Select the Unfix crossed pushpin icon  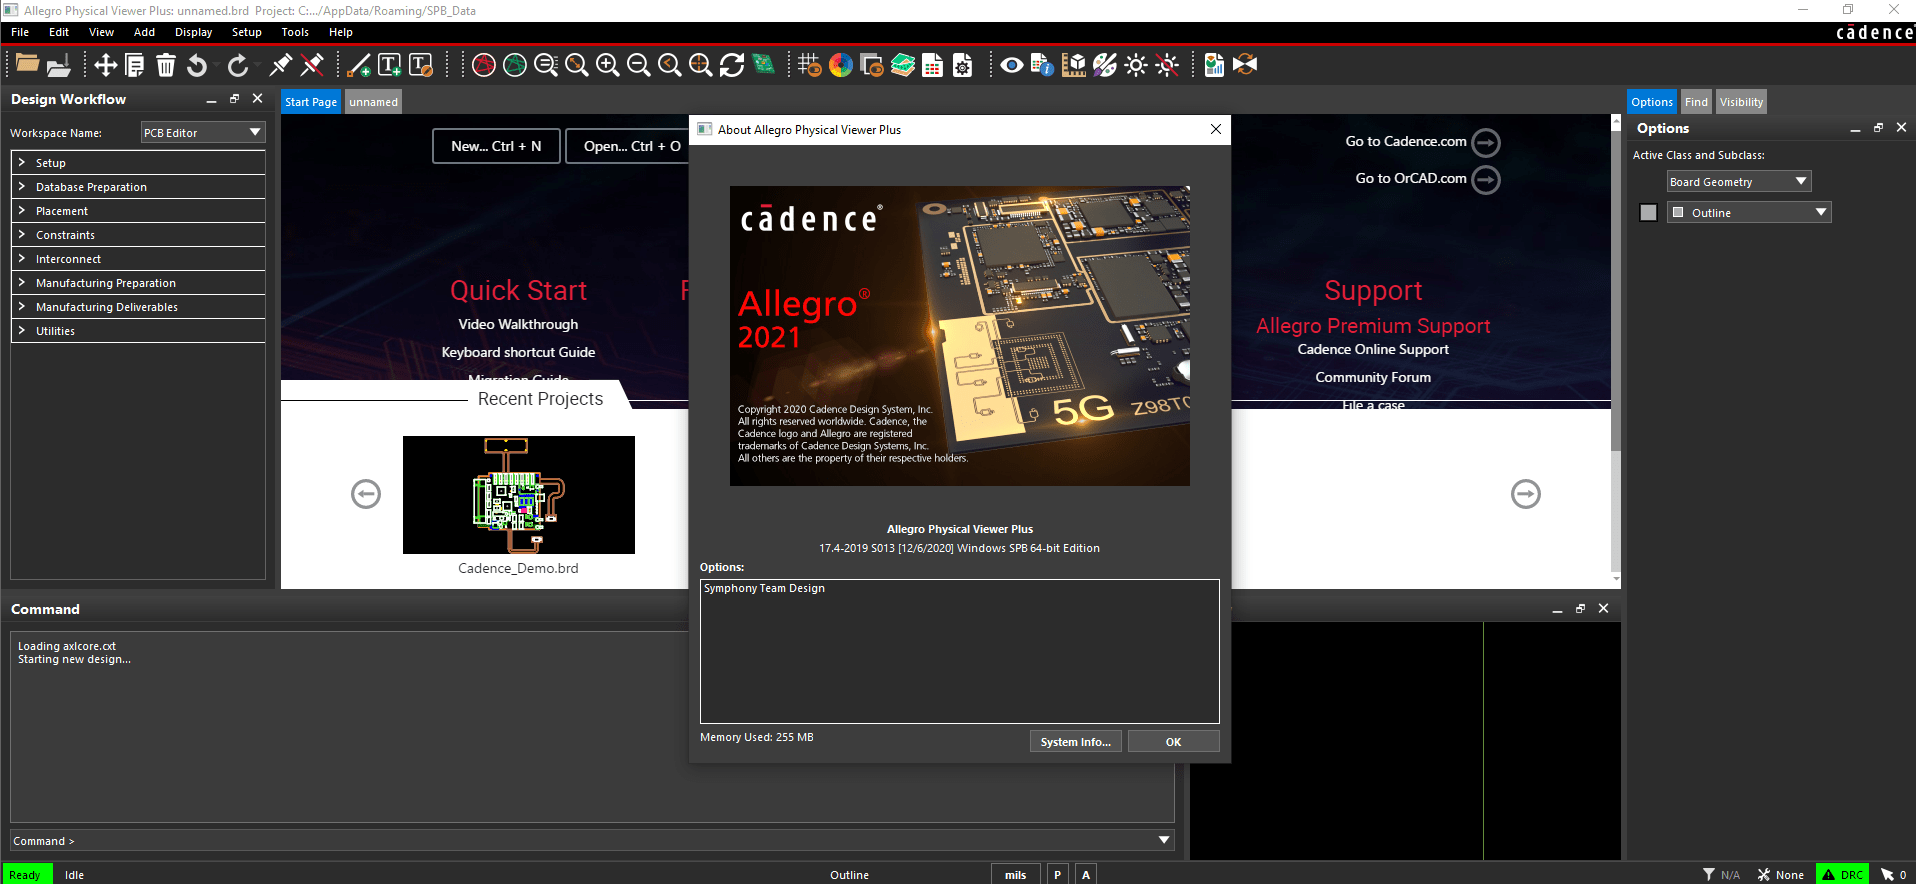[312, 65]
